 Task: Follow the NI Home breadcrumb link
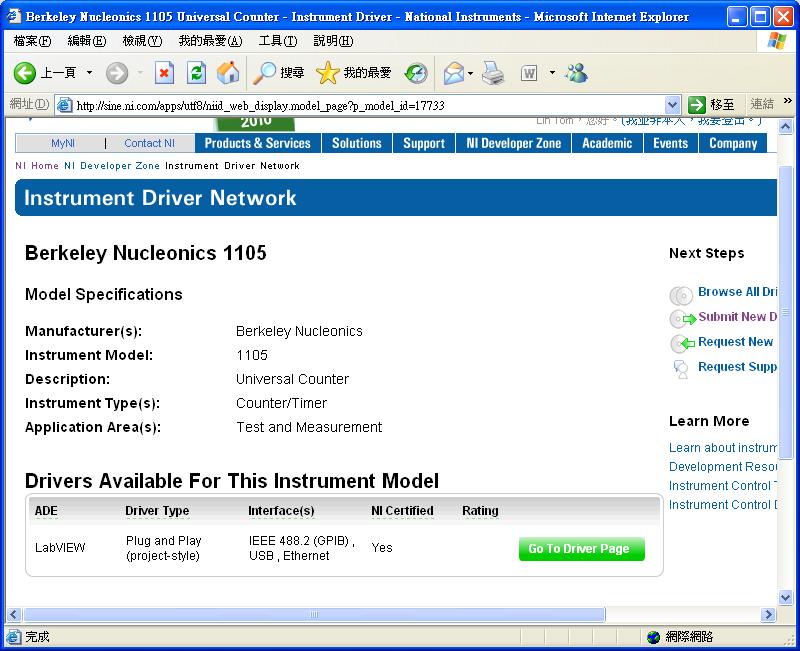(x=37, y=166)
